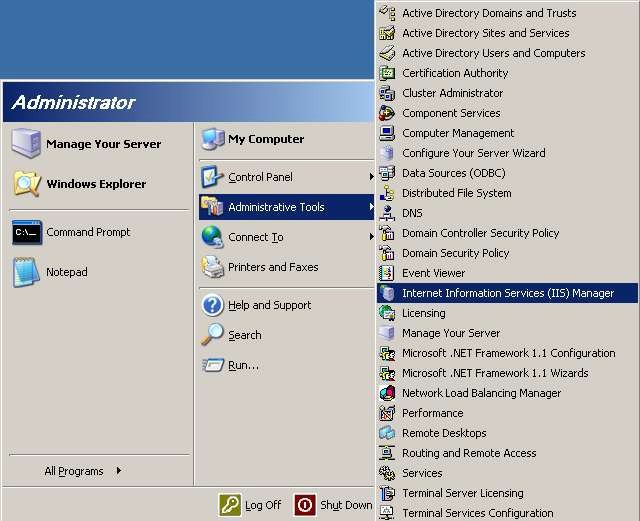Click the Distributed File System icon
This screenshot has height=521, width=640.
387,193
